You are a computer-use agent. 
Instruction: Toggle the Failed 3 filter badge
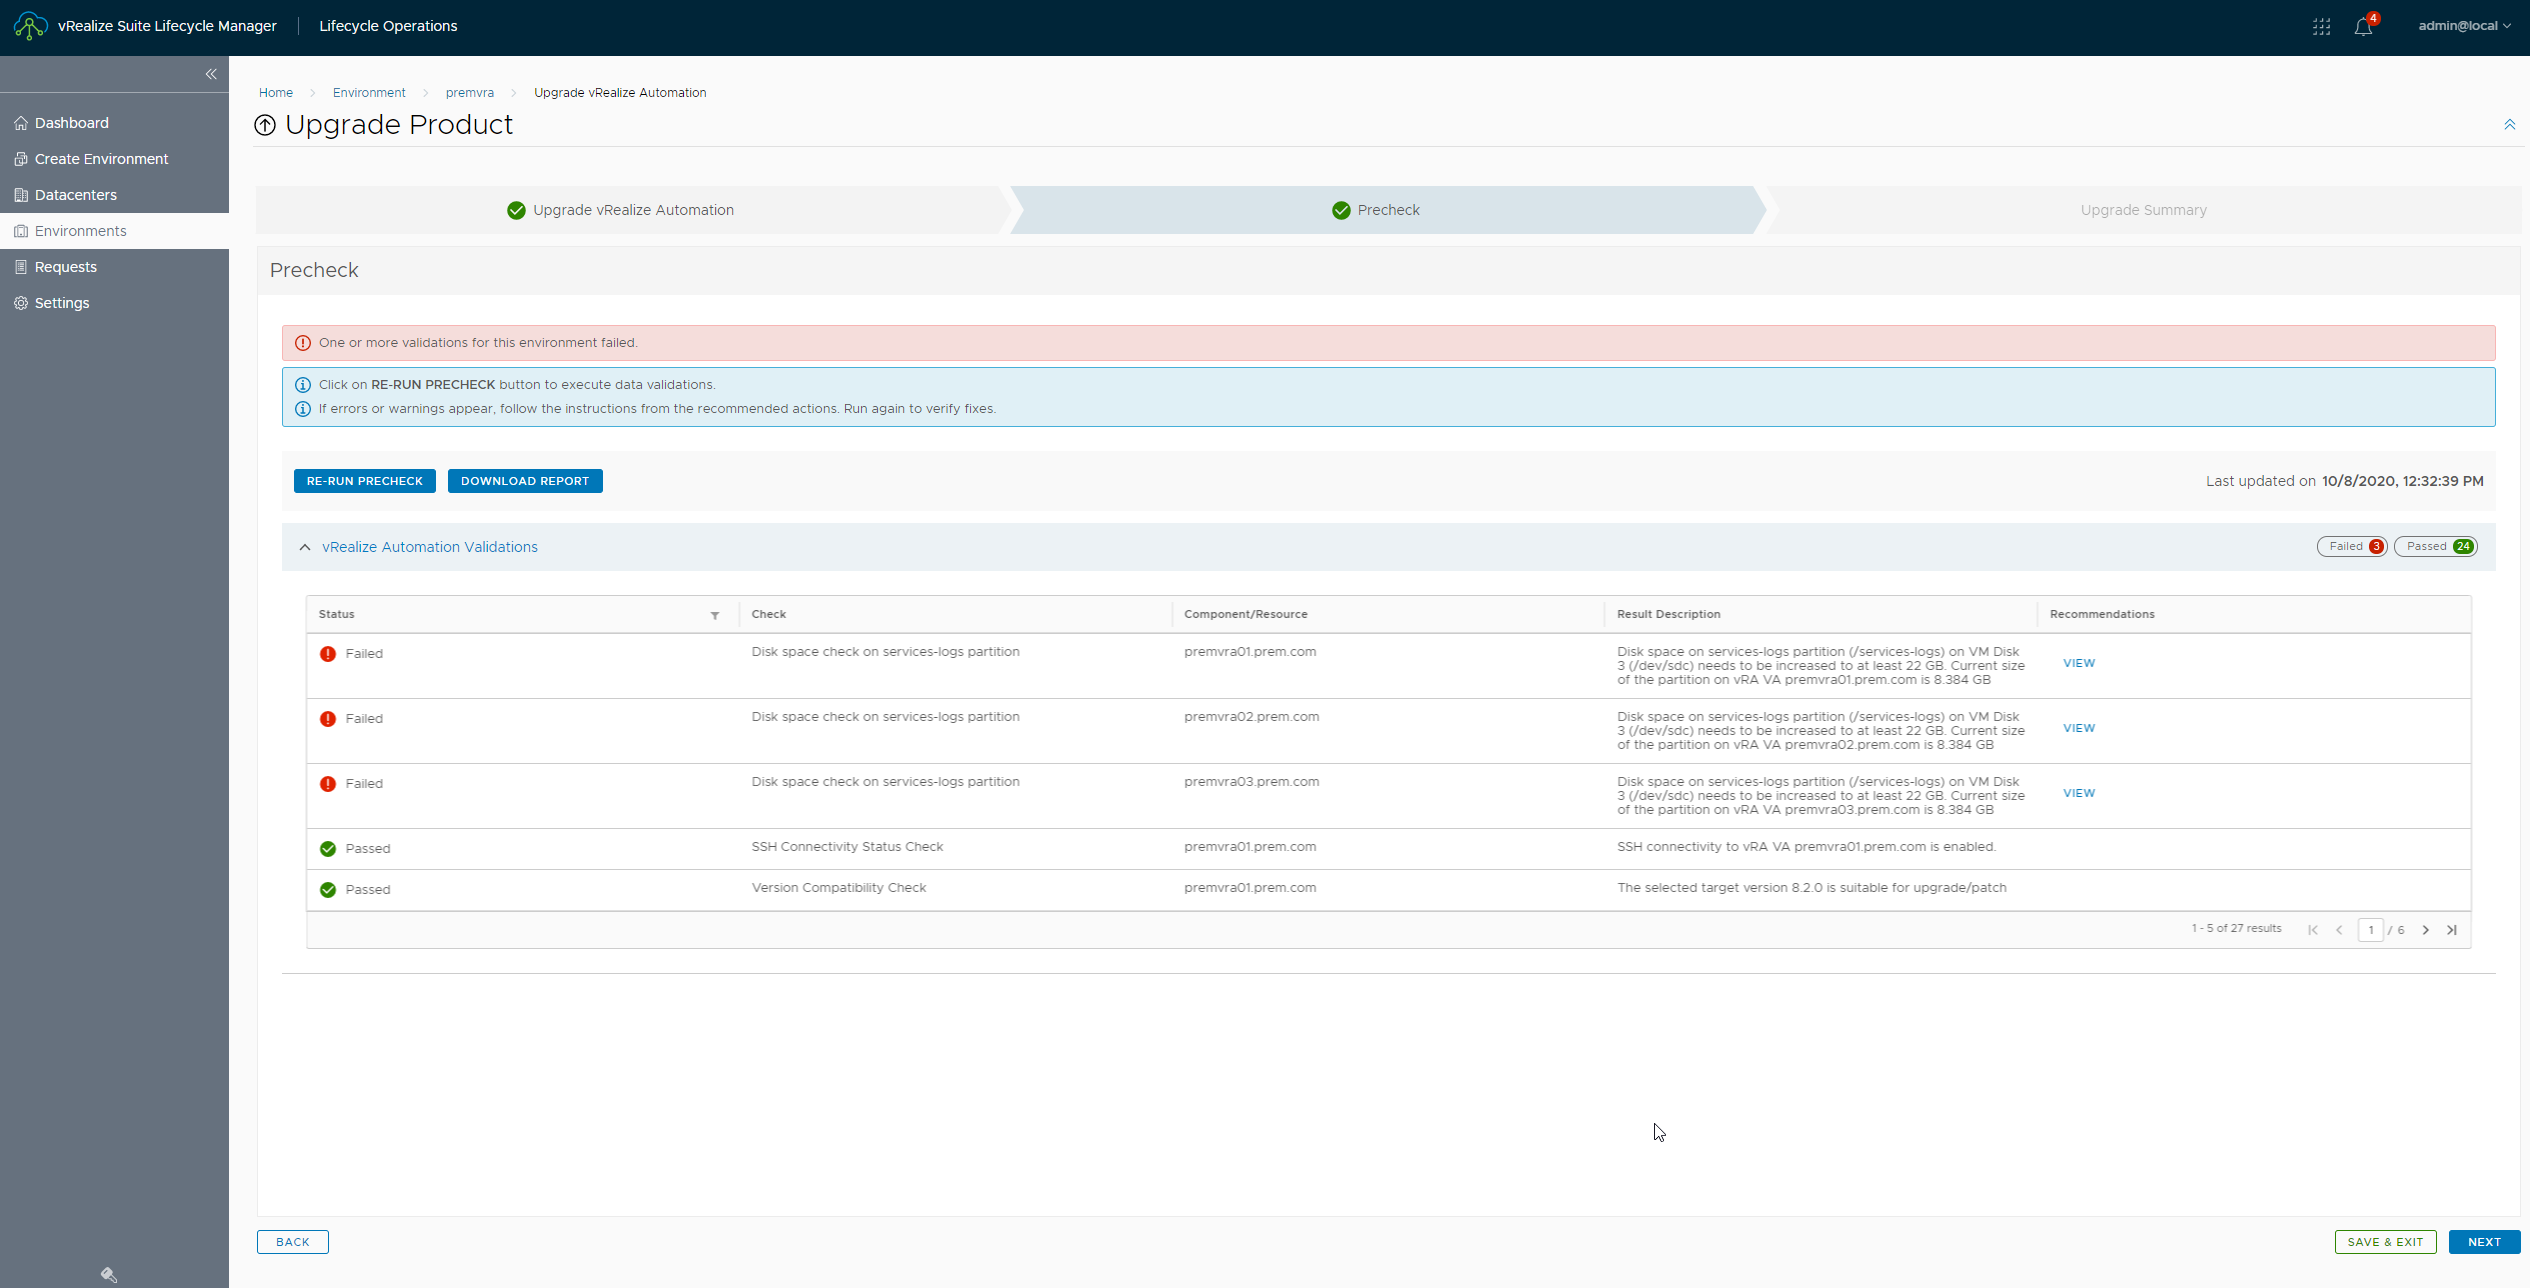click(x=2352, y=546)
